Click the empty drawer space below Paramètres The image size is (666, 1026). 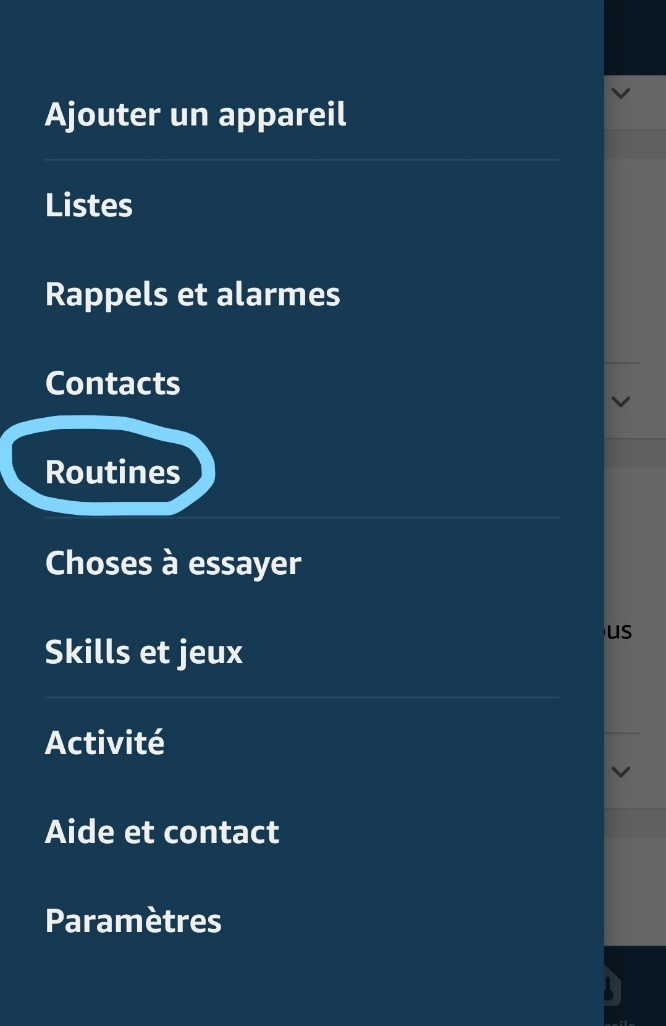(300, 985)
